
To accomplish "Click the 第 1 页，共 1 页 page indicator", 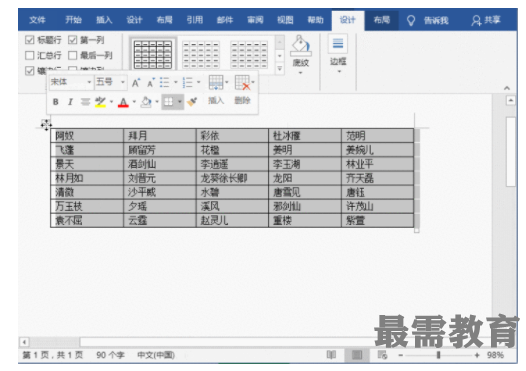I will 53,355.
